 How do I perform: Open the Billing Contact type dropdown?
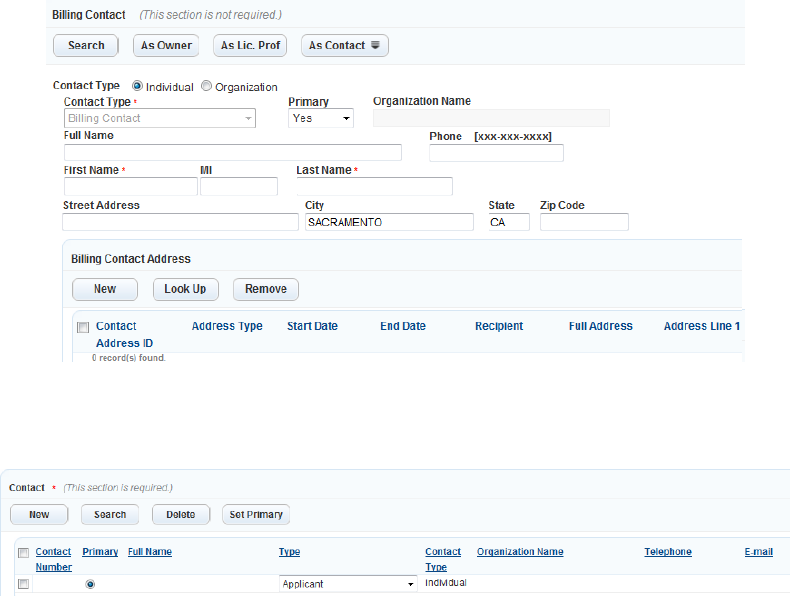pyautogui.click(x=160, y=118)
